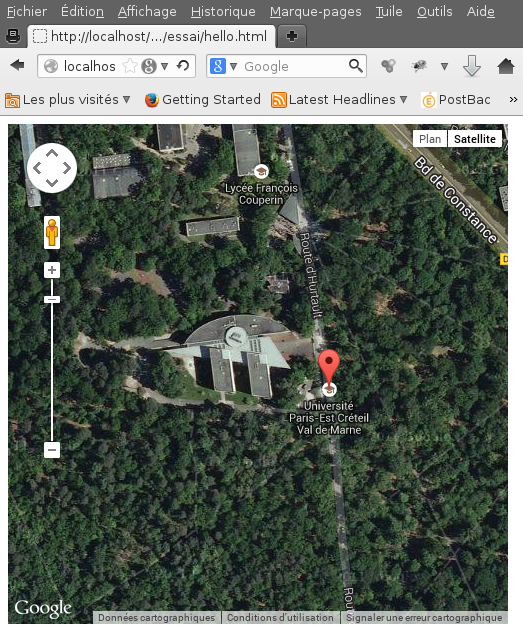Image resolution: width=523 pixels, height=632 pixels.
Task: Expand Latest Headlines feed dropdown
Action: click(404, 99)
